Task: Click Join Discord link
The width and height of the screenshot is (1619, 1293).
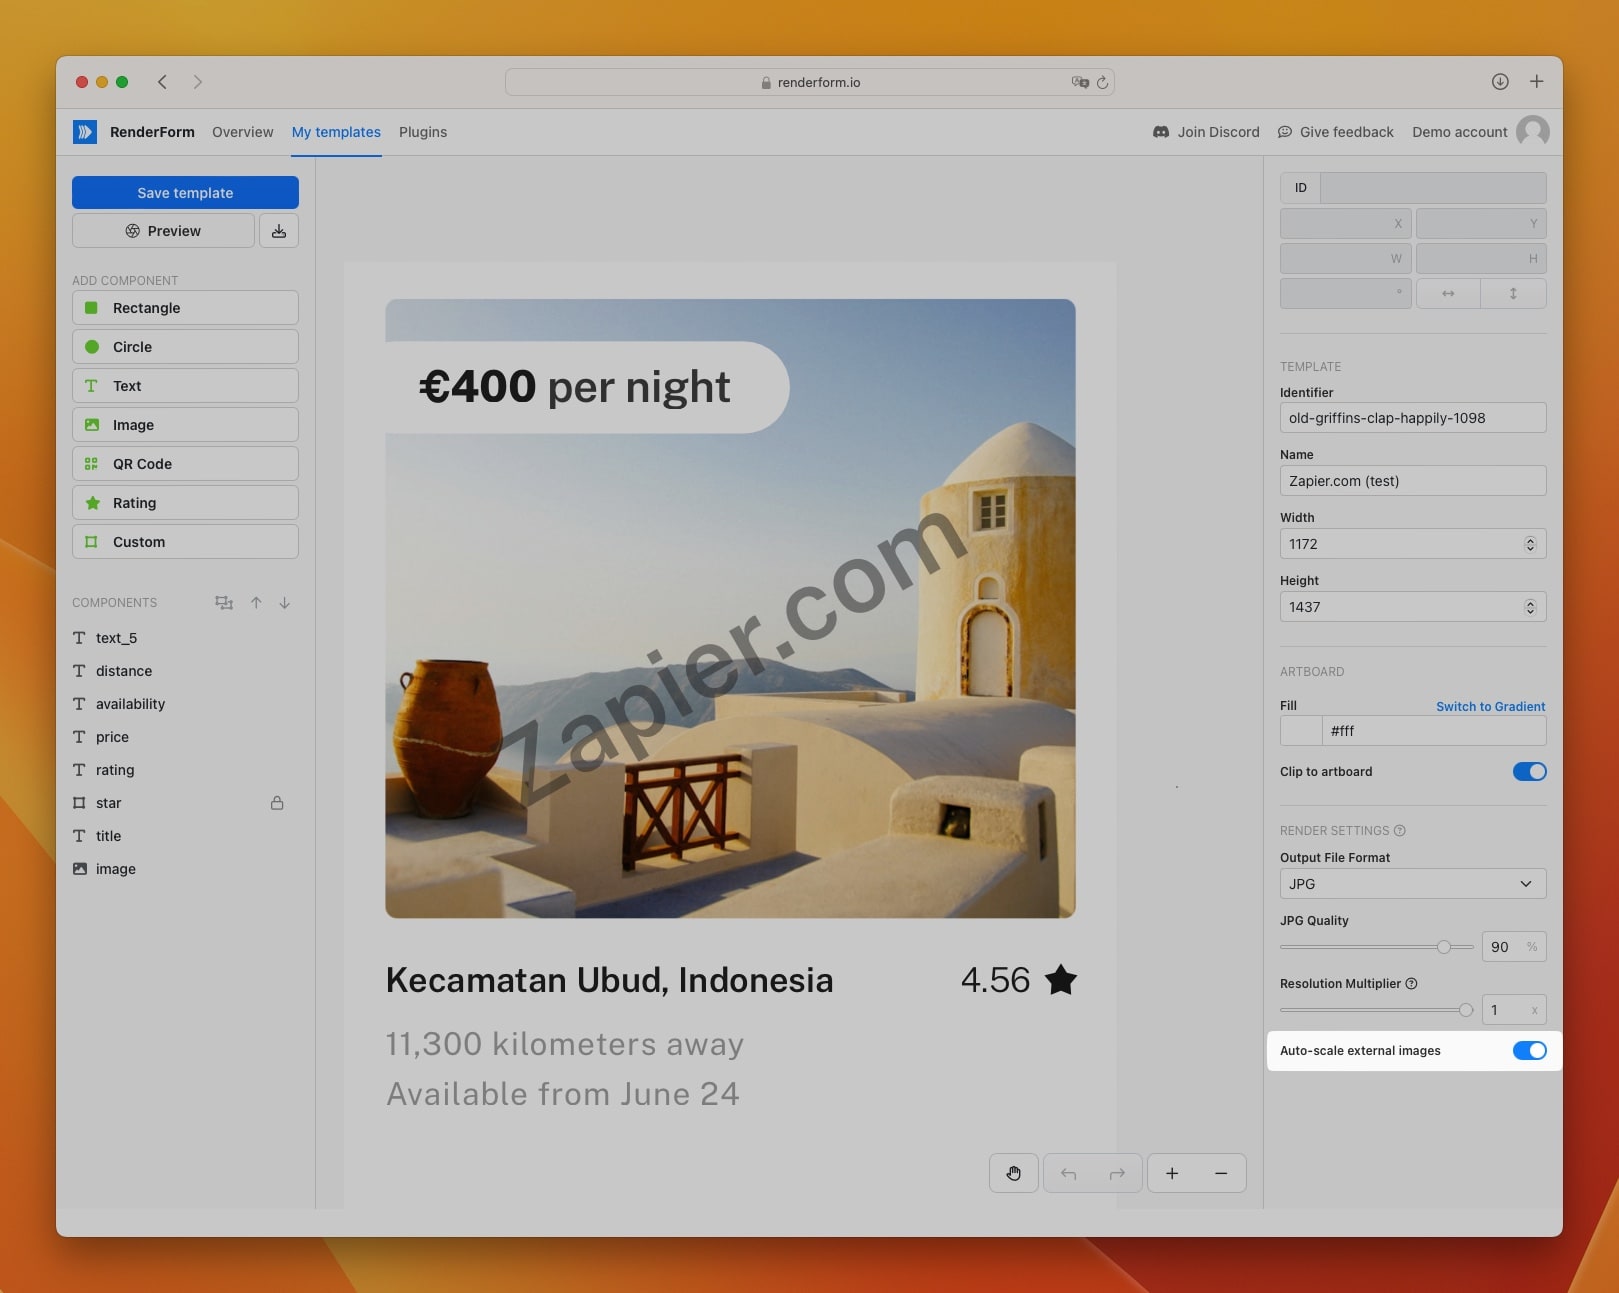Action: [1206, 132]
